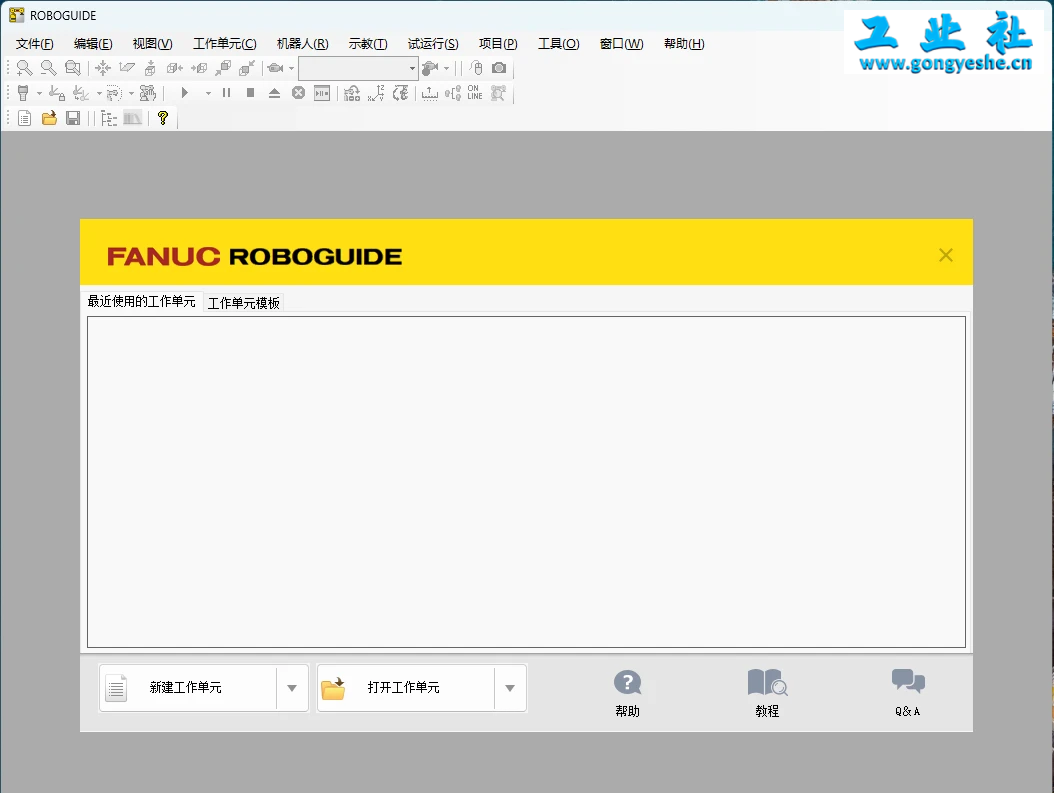Toggle the ON LINE icon
Image resolution: width=1054 pixels, height=793 pixels.
click(x=475, y=92)
